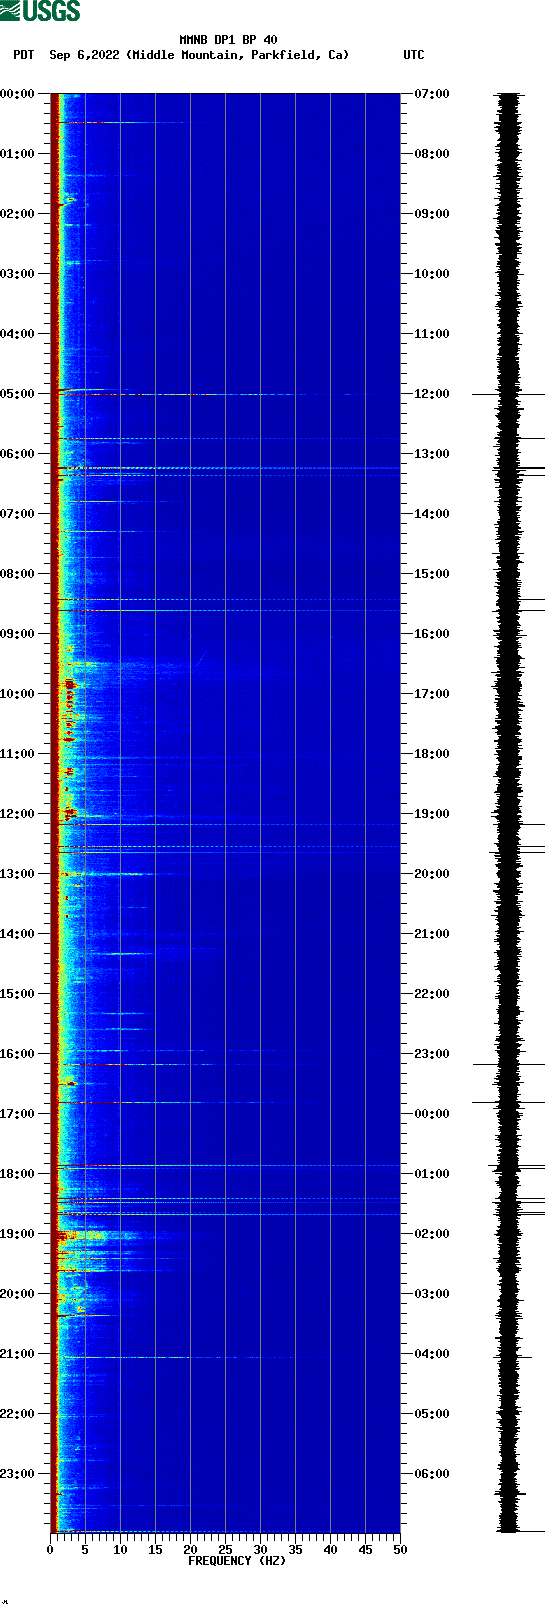Click the 25 Hz frequency tick label
Viewport: 552px width, 1613px height.
[225, 1550]
